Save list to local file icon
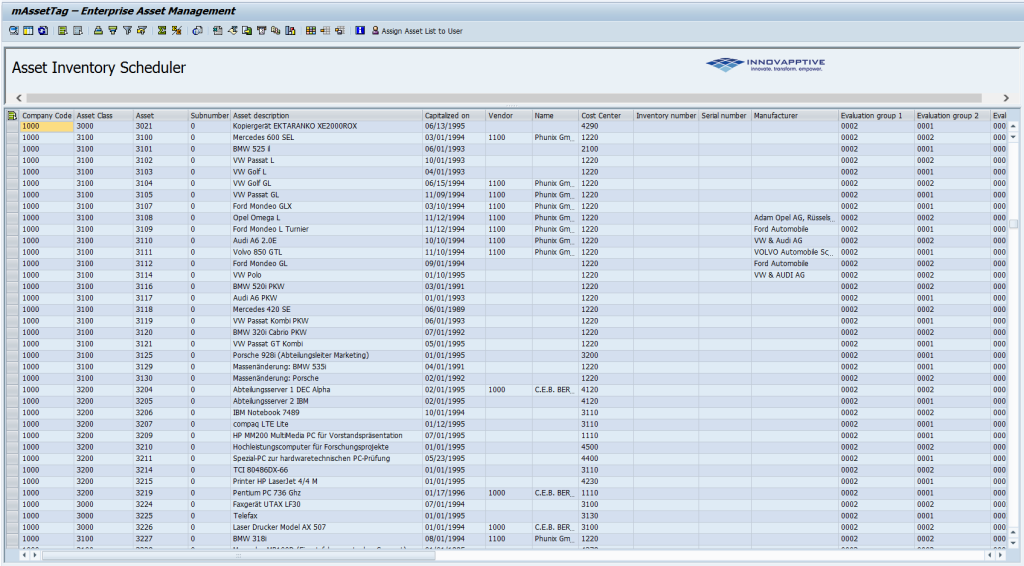The width and height of the screenshot is (1024, 566). [x=246, y=31]
